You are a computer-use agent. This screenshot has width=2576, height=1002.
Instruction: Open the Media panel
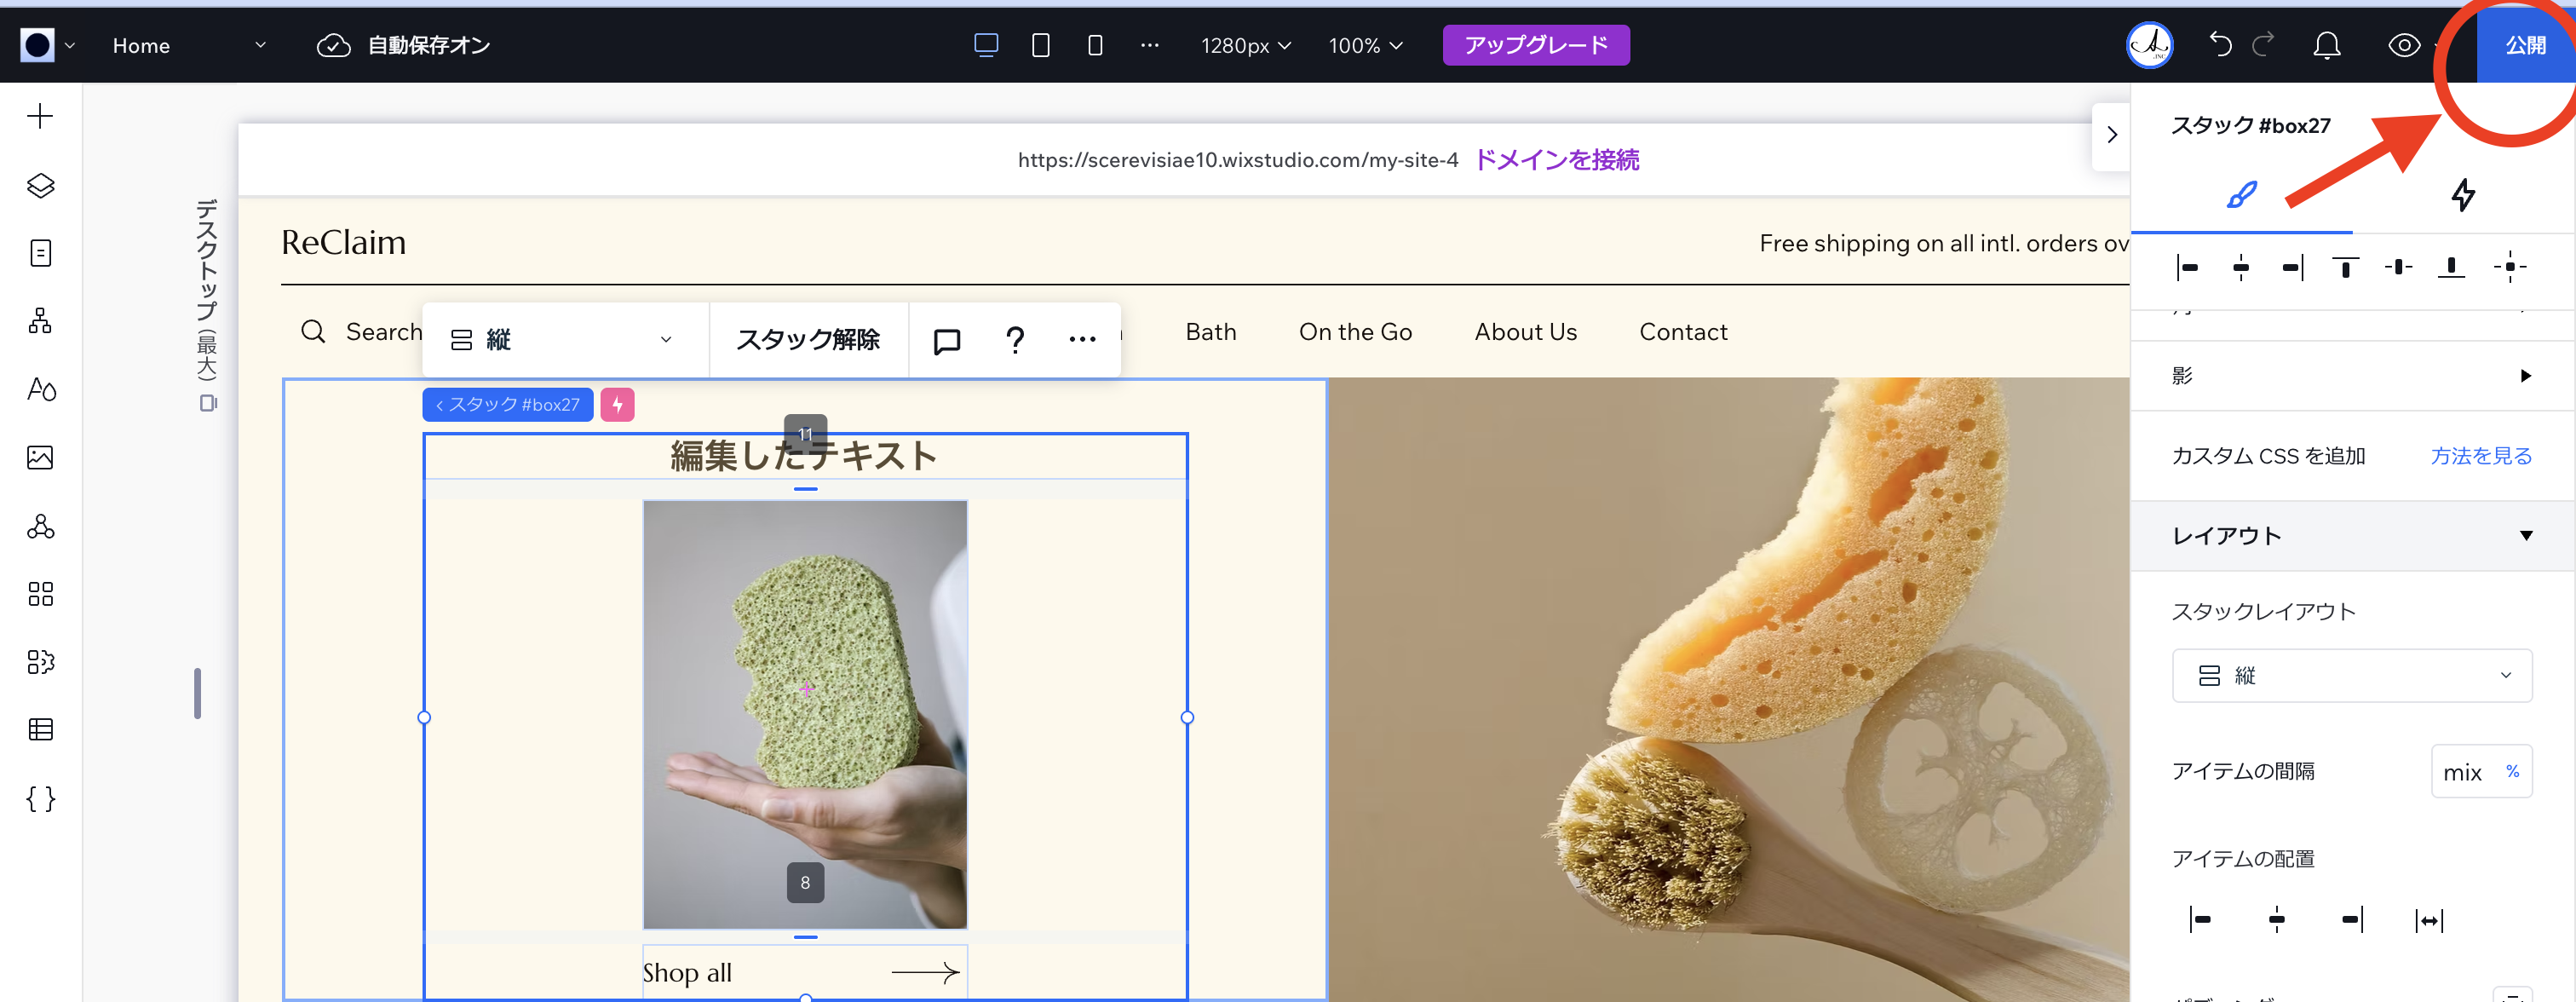click(x=40, y=457)
